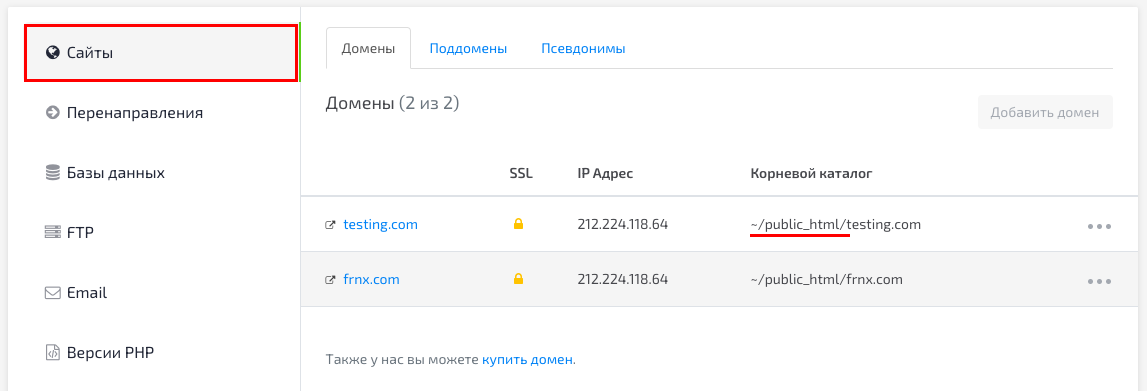Click the ~/public_html/frnx.com root directory path
This screenshot has width=1147, height=391.
pos(827,279)
